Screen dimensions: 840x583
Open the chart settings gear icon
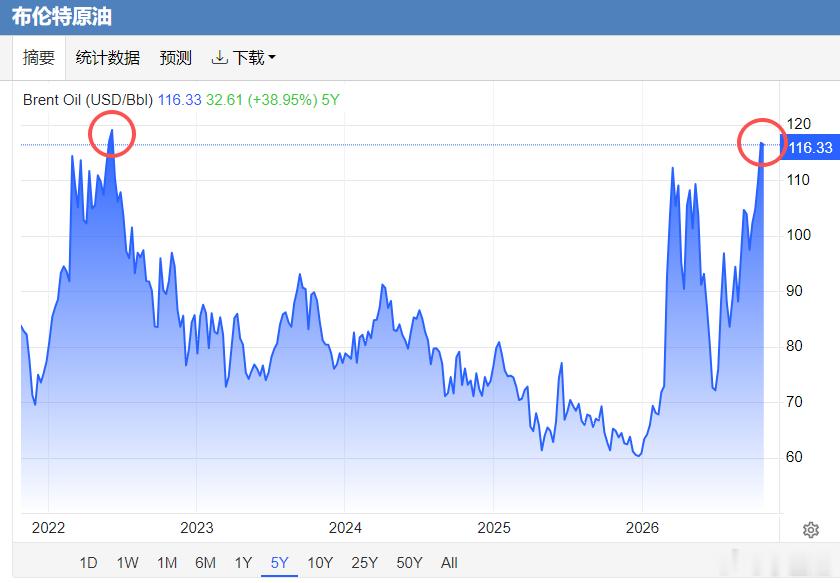(x=811, y=530)
